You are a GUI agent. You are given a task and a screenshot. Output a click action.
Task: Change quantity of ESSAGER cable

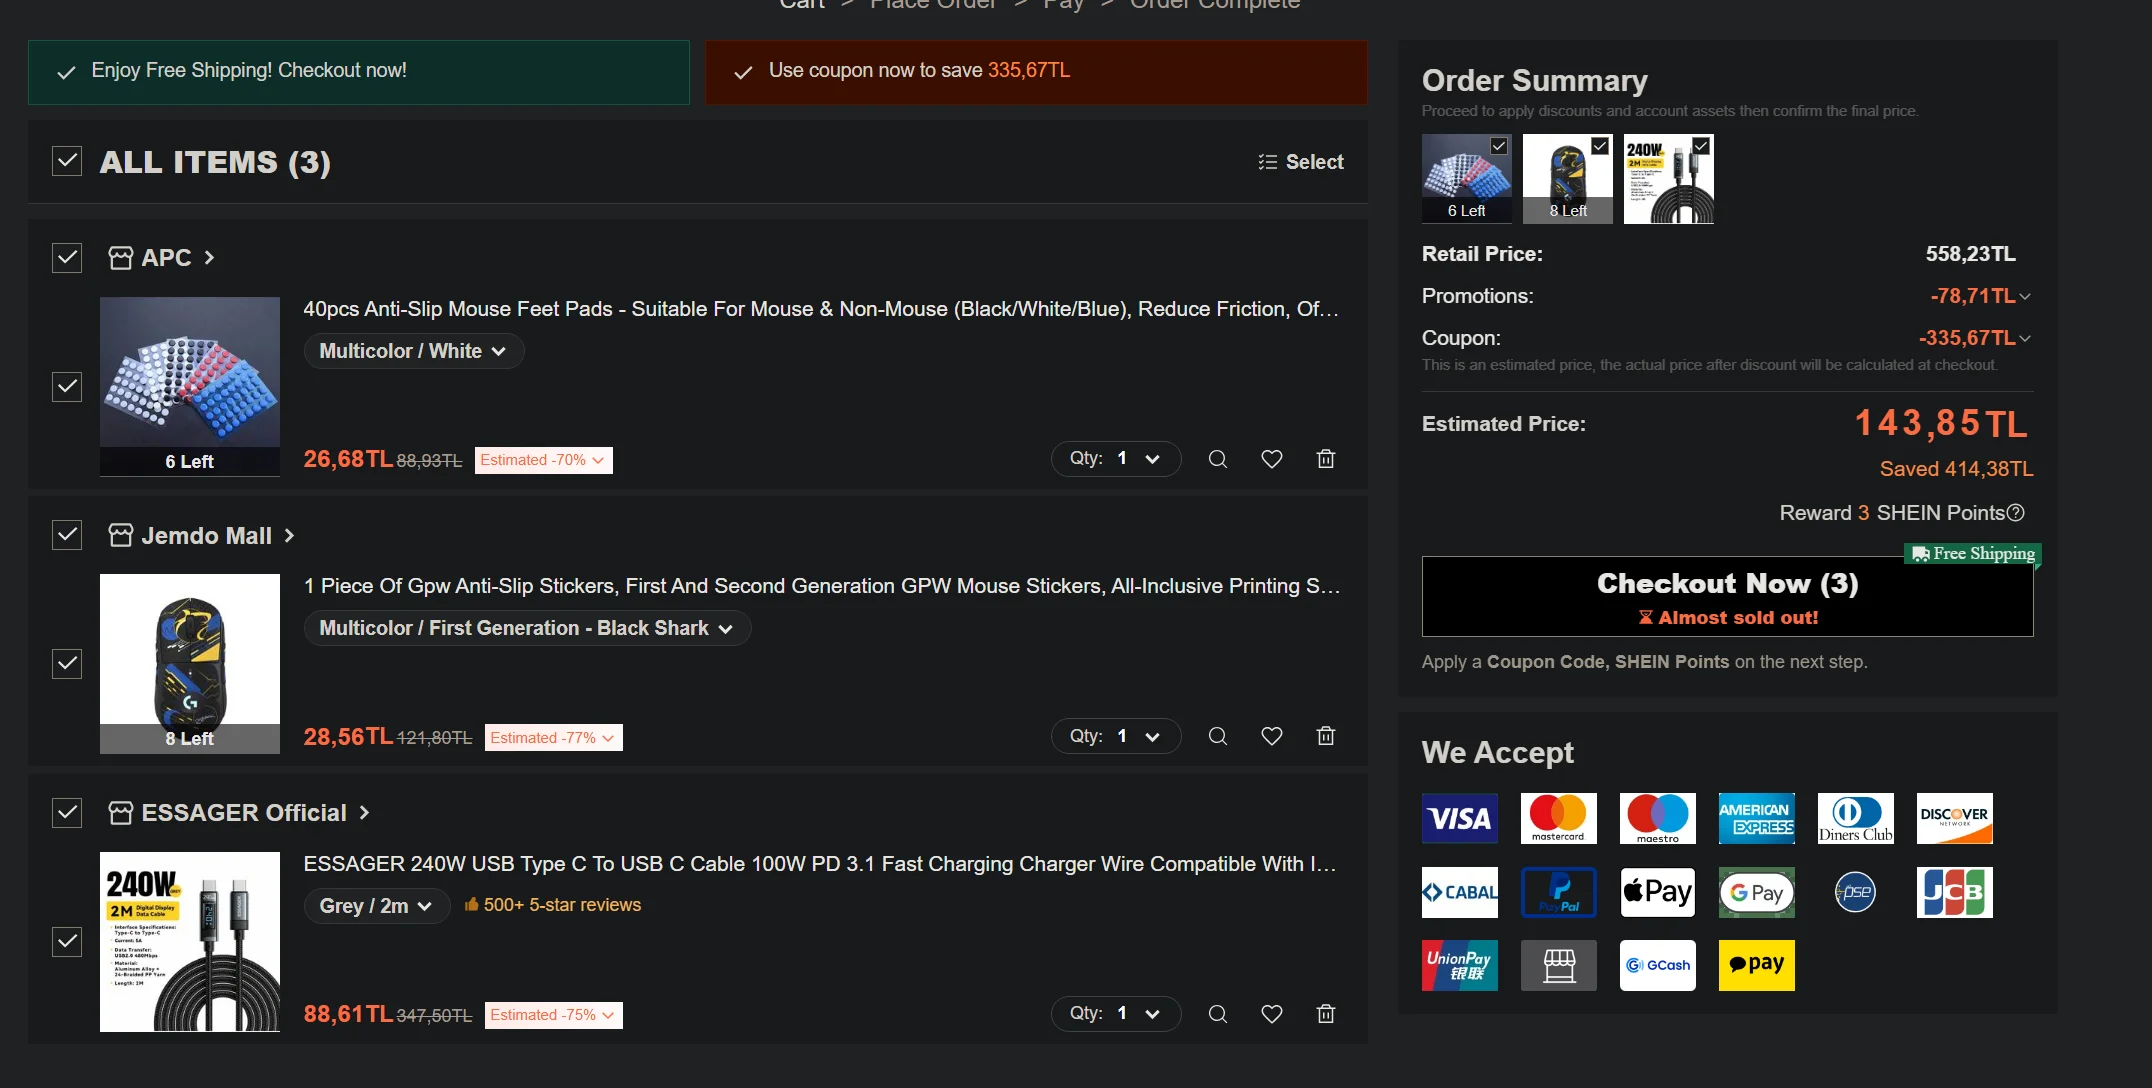click(1115, 1014)
